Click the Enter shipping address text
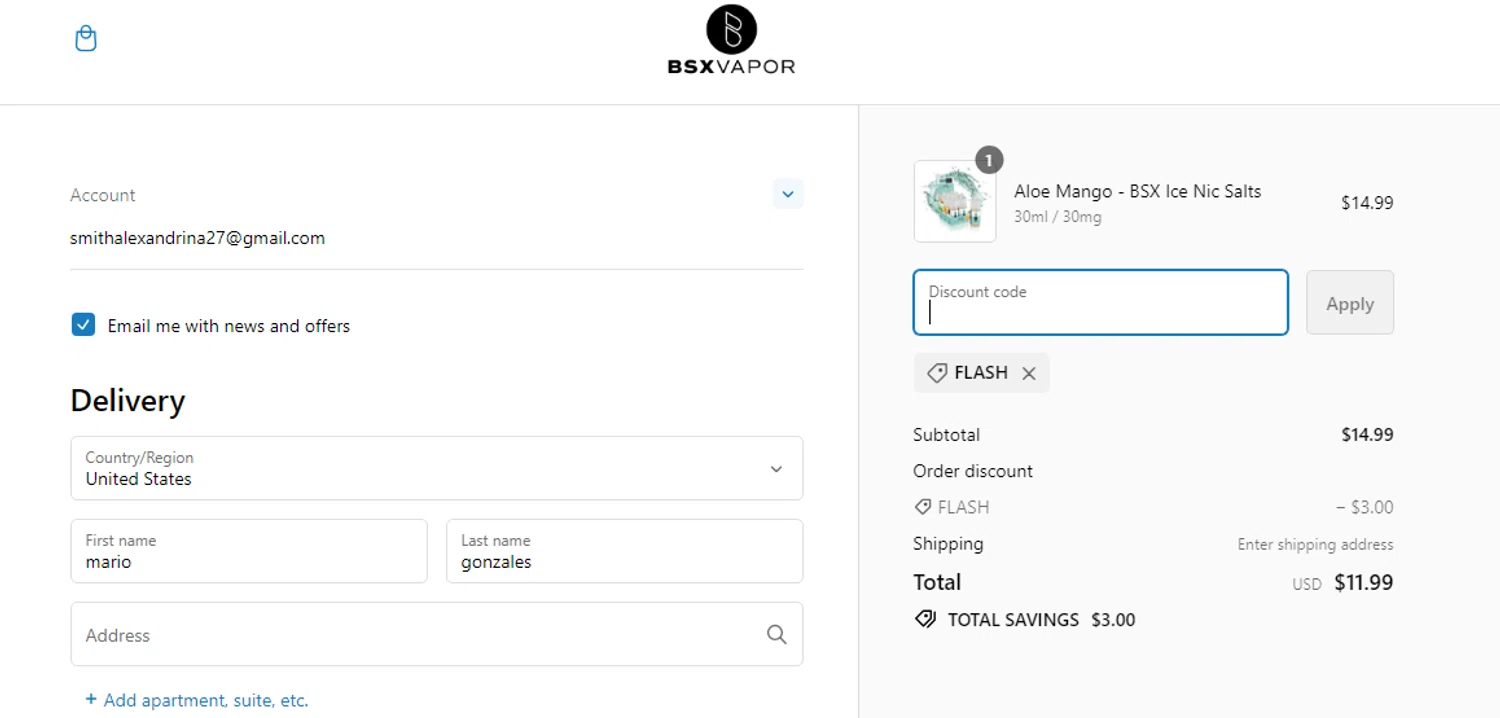This screenshot has height=718, width=1500. point(1315,544)
